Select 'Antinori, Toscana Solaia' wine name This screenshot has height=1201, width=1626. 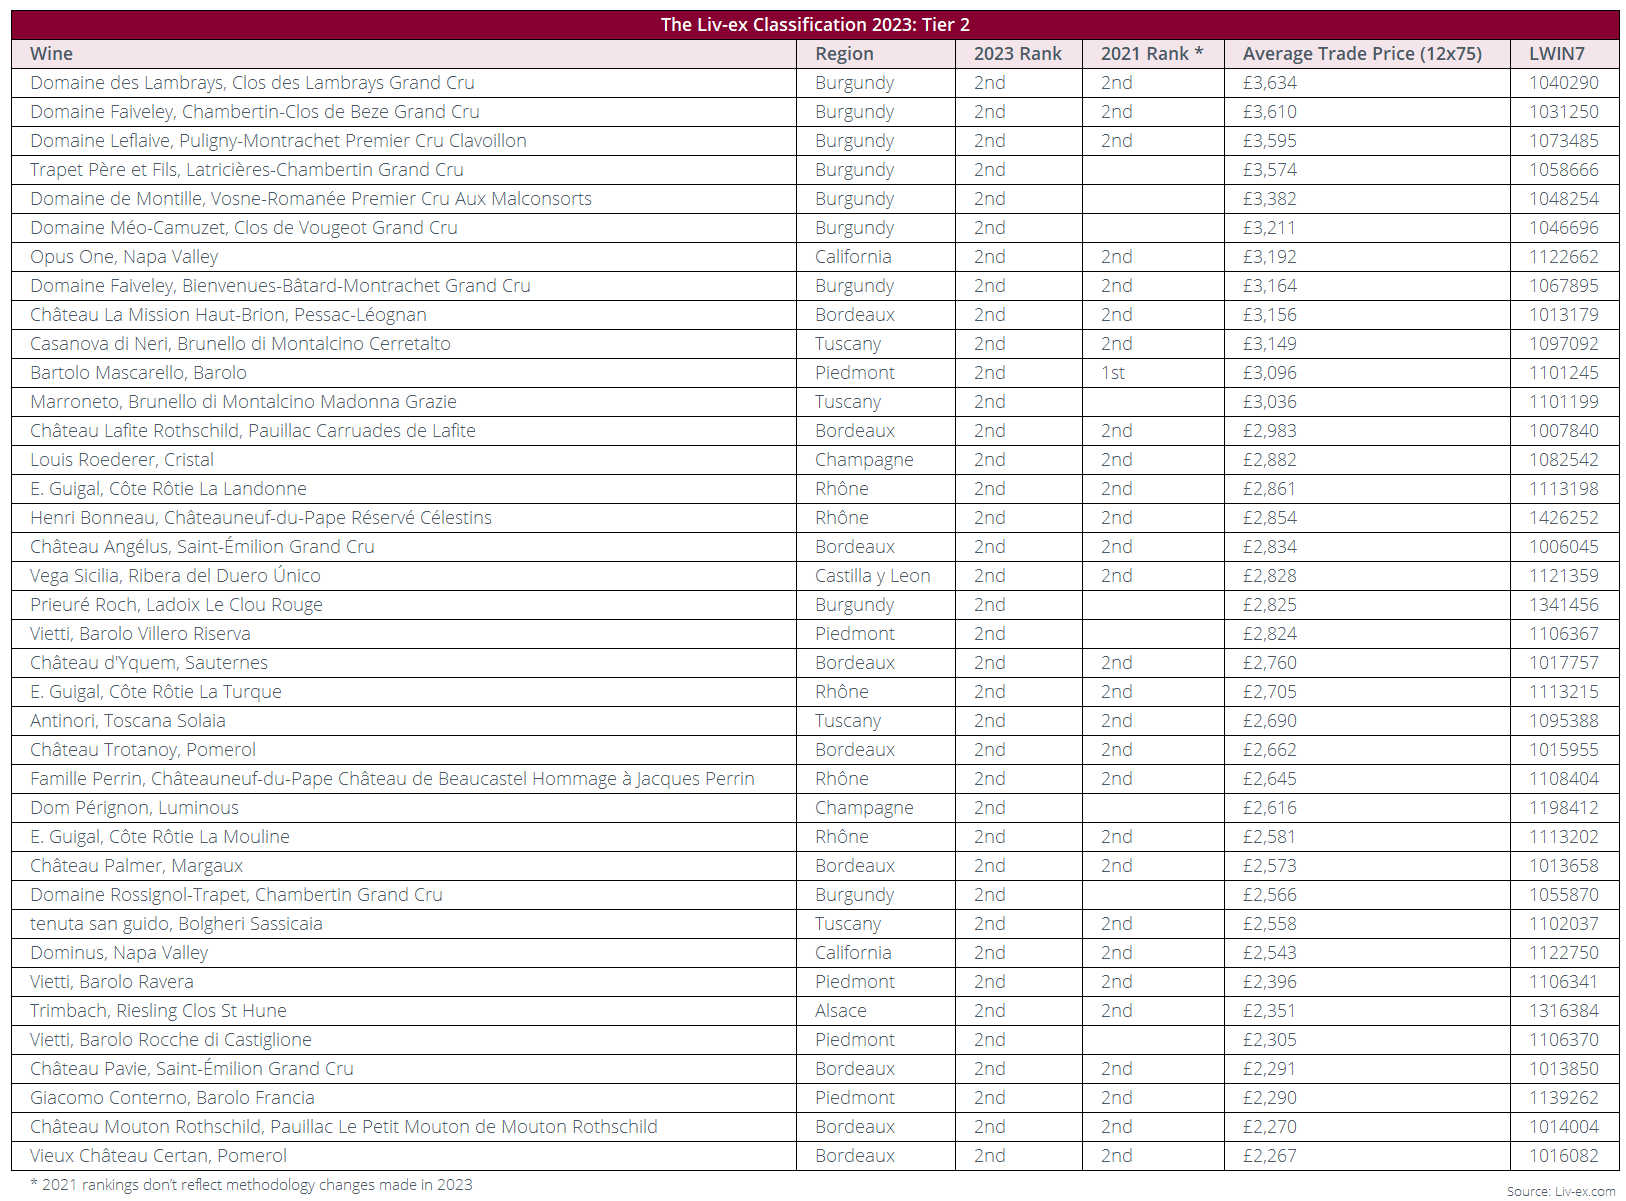tap(128, 721)
